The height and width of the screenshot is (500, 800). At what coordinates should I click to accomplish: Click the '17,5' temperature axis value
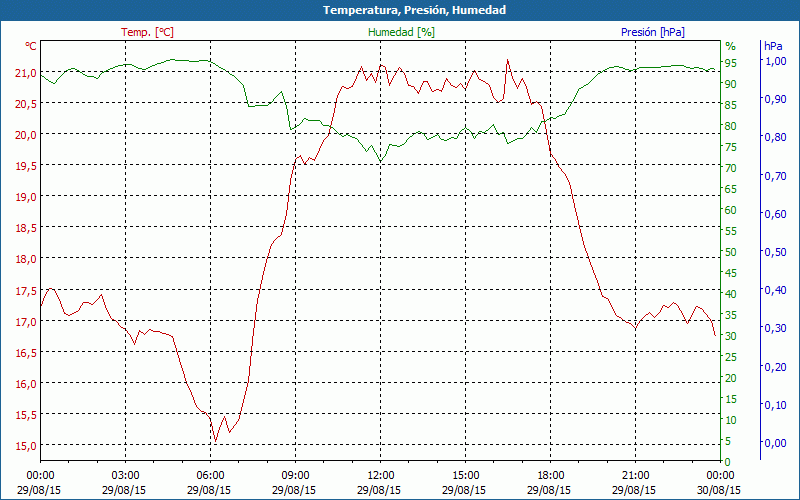(x=26, y=291)
